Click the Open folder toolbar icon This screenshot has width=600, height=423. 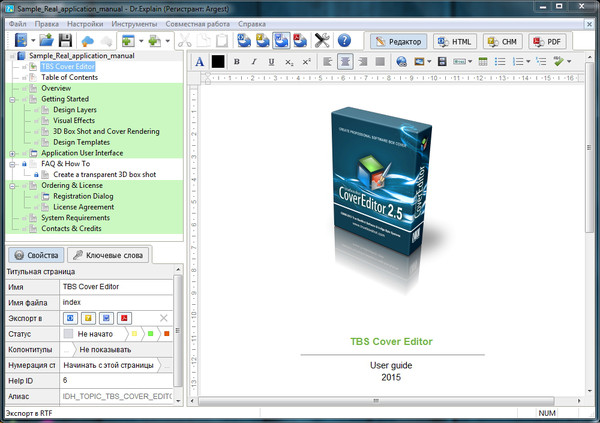45,41
